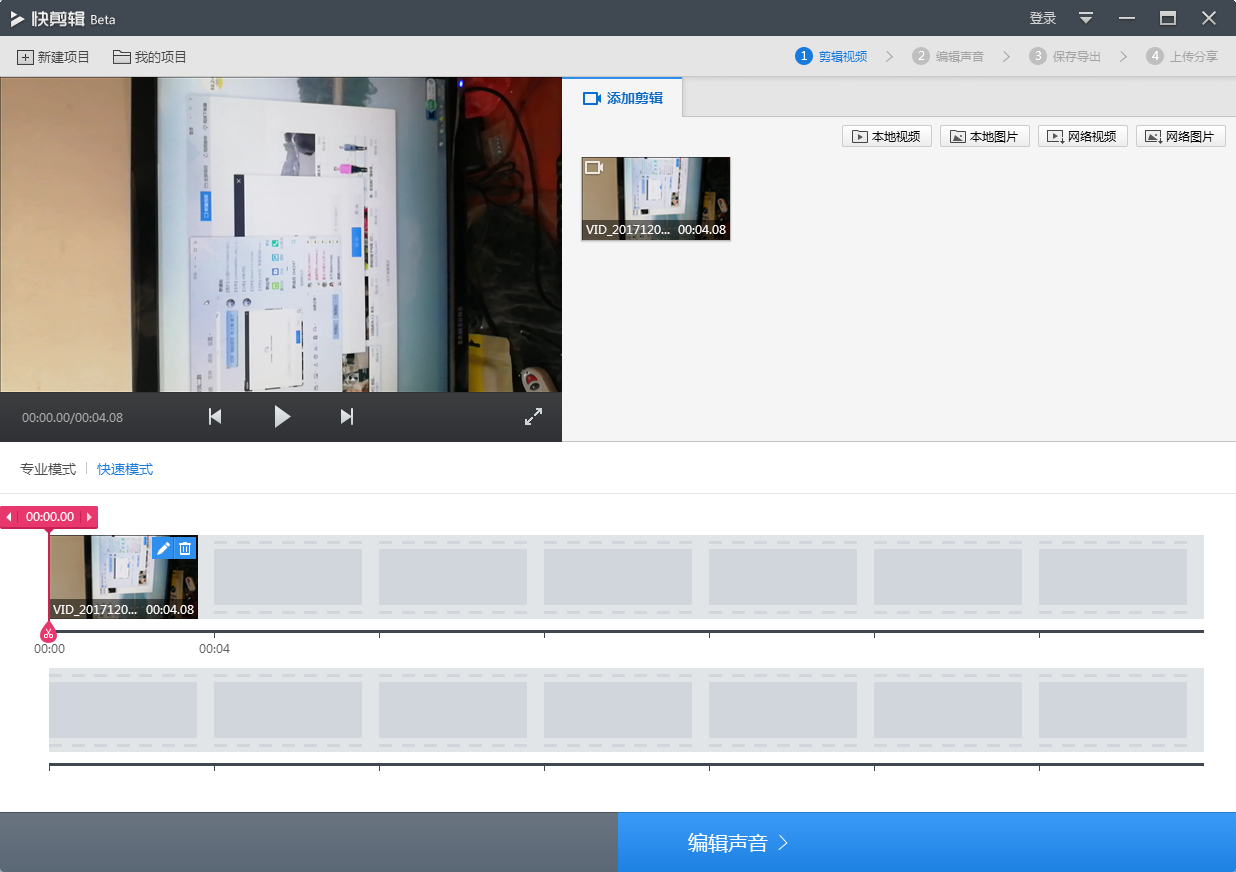The width and height of the screenshot is (1236, 872).
Task: Minimize the 快剪辑 window
Action: coord(1127,18)
